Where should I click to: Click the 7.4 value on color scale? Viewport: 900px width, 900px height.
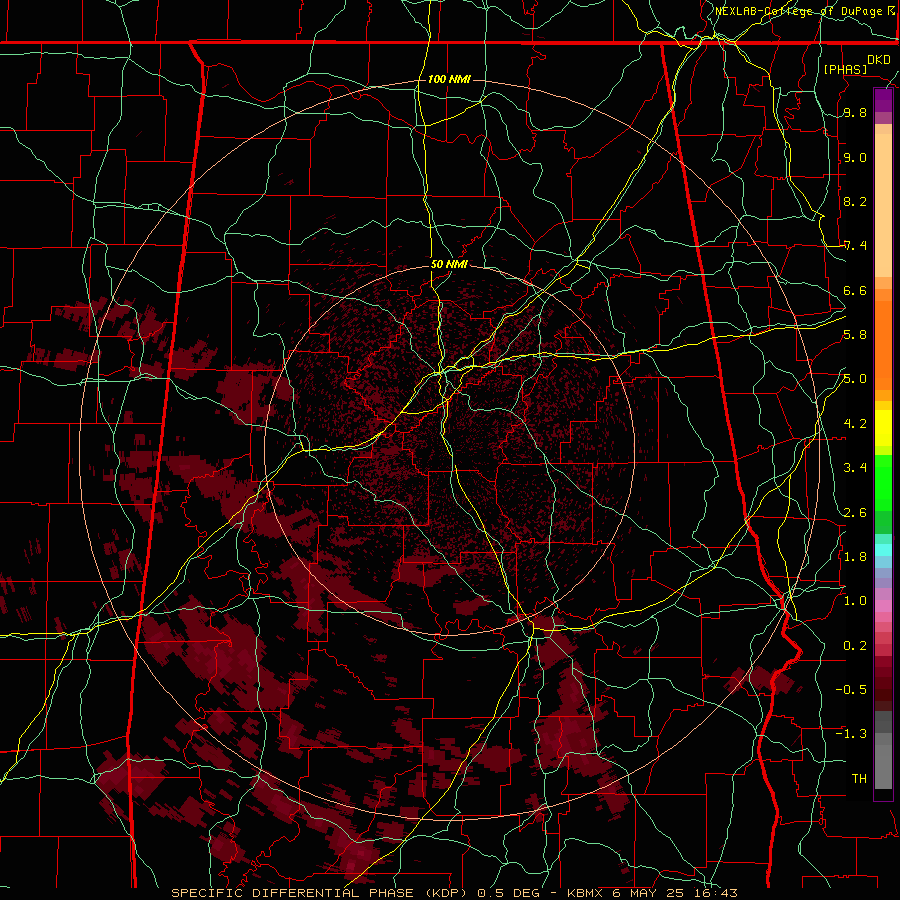(x=855, y=246)
